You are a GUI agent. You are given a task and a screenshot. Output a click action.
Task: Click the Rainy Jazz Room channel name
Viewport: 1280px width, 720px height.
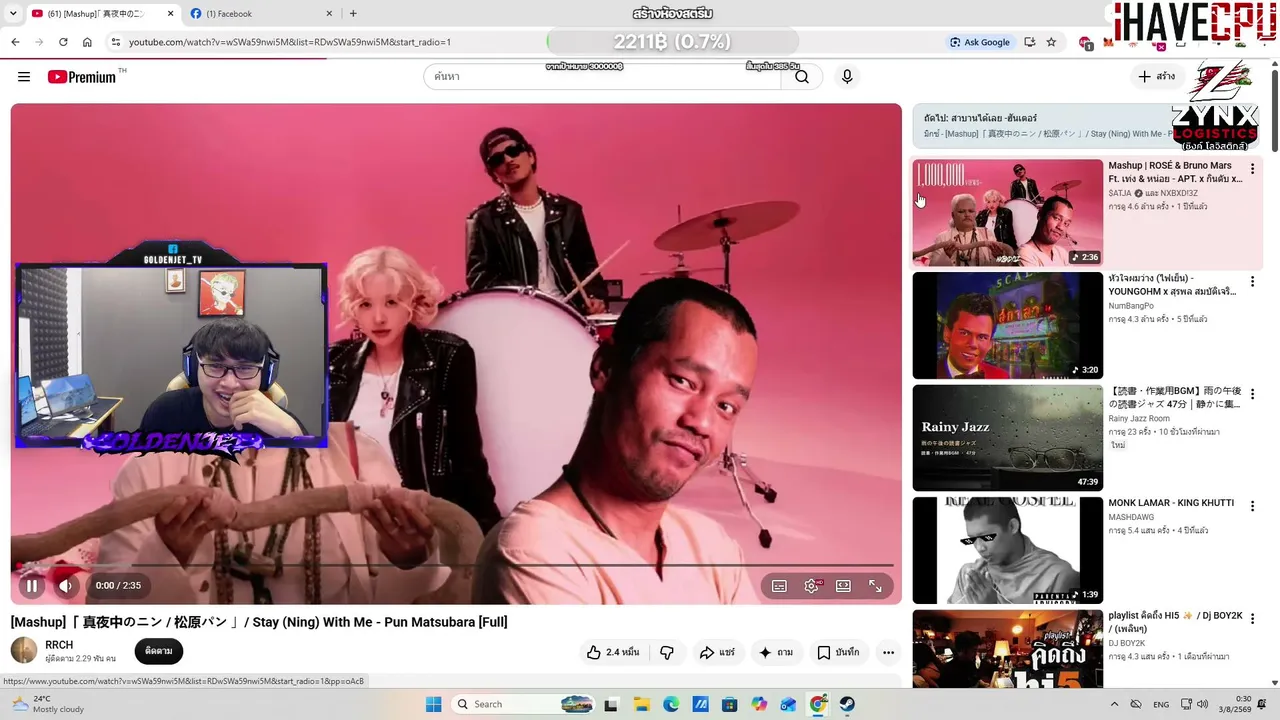point(1139,419)
